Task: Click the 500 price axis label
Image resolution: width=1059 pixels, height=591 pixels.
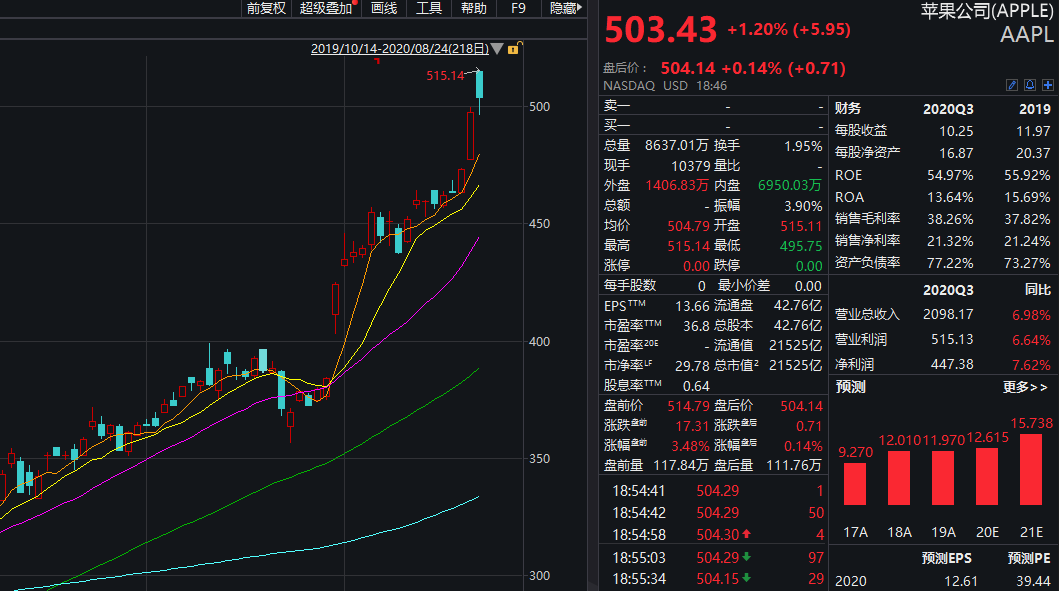Action: (x=540, y=107)
